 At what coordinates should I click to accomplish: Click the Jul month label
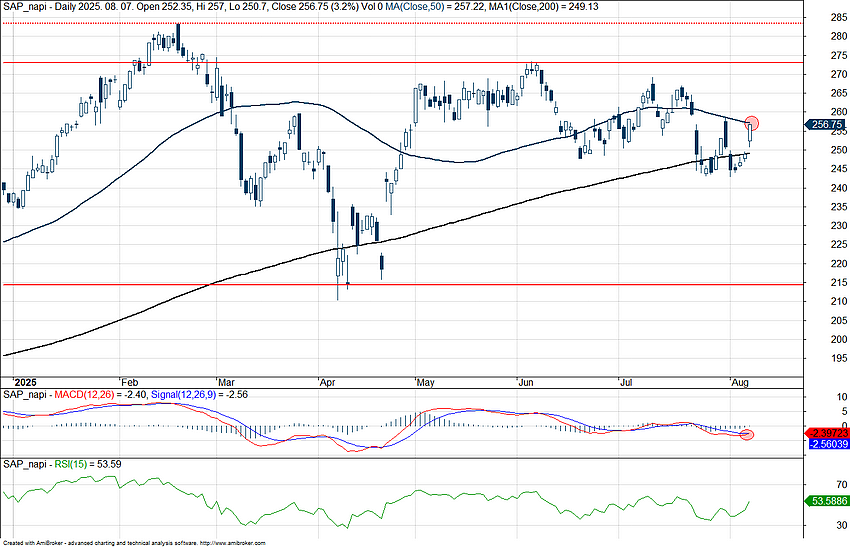tap(626, 383)
